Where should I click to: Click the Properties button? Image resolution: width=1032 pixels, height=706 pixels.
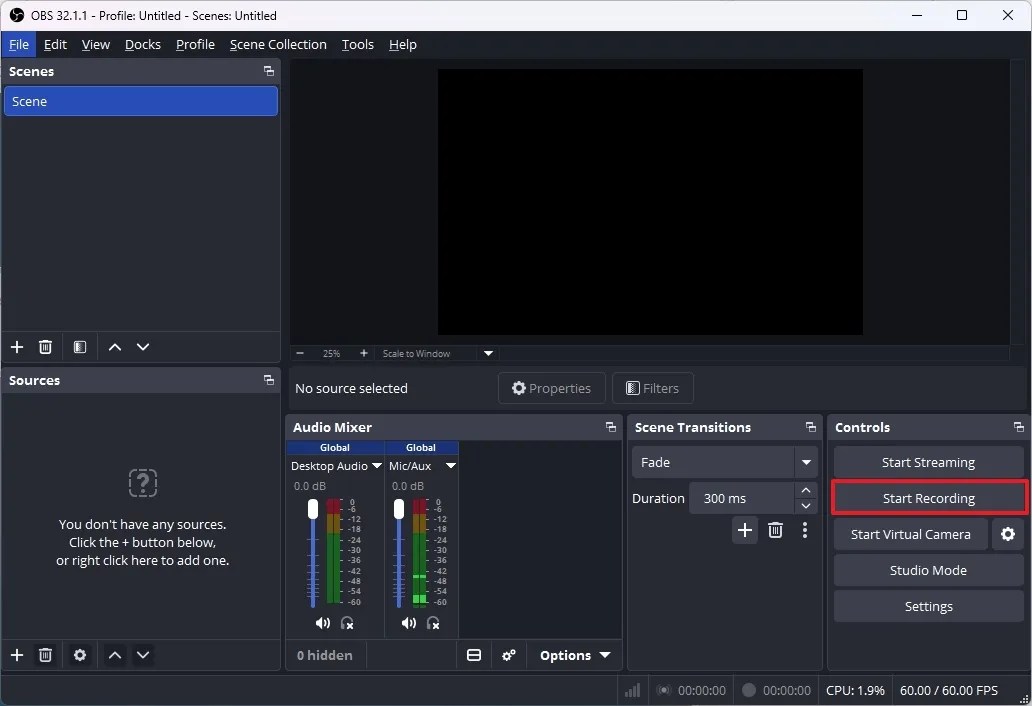(x=552, y=388)
